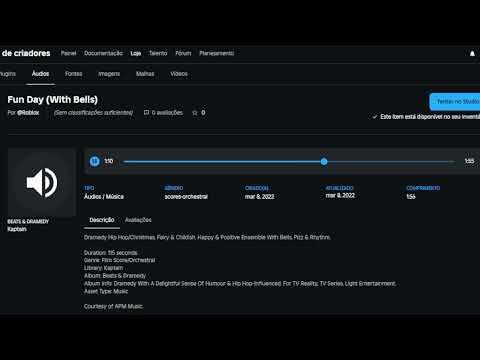Screen dimensions: 480x360
Task: Click the Fun Day (With Bells) title
Action: (53, 100)
